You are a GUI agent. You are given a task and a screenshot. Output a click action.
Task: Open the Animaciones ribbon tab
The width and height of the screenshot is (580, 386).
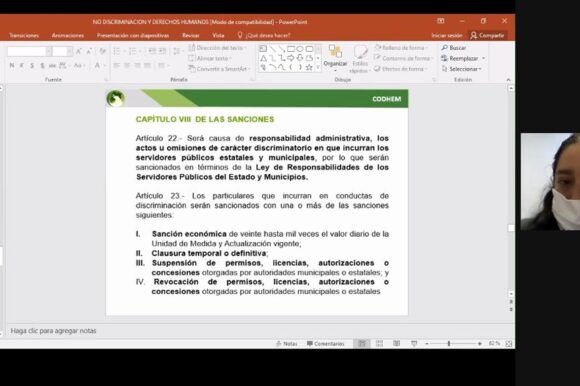tap(68, 35)
